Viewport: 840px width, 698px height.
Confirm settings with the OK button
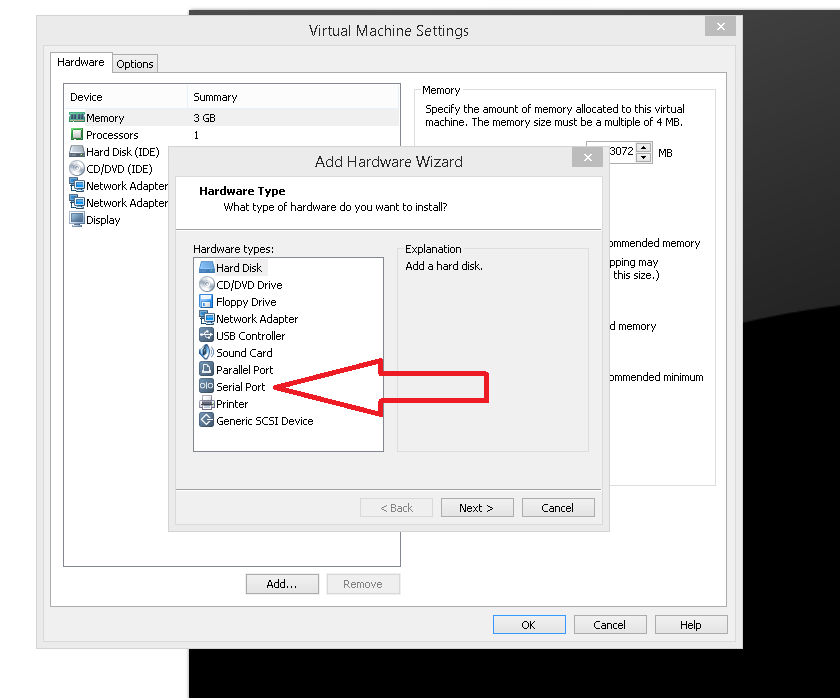click(529, 624)
